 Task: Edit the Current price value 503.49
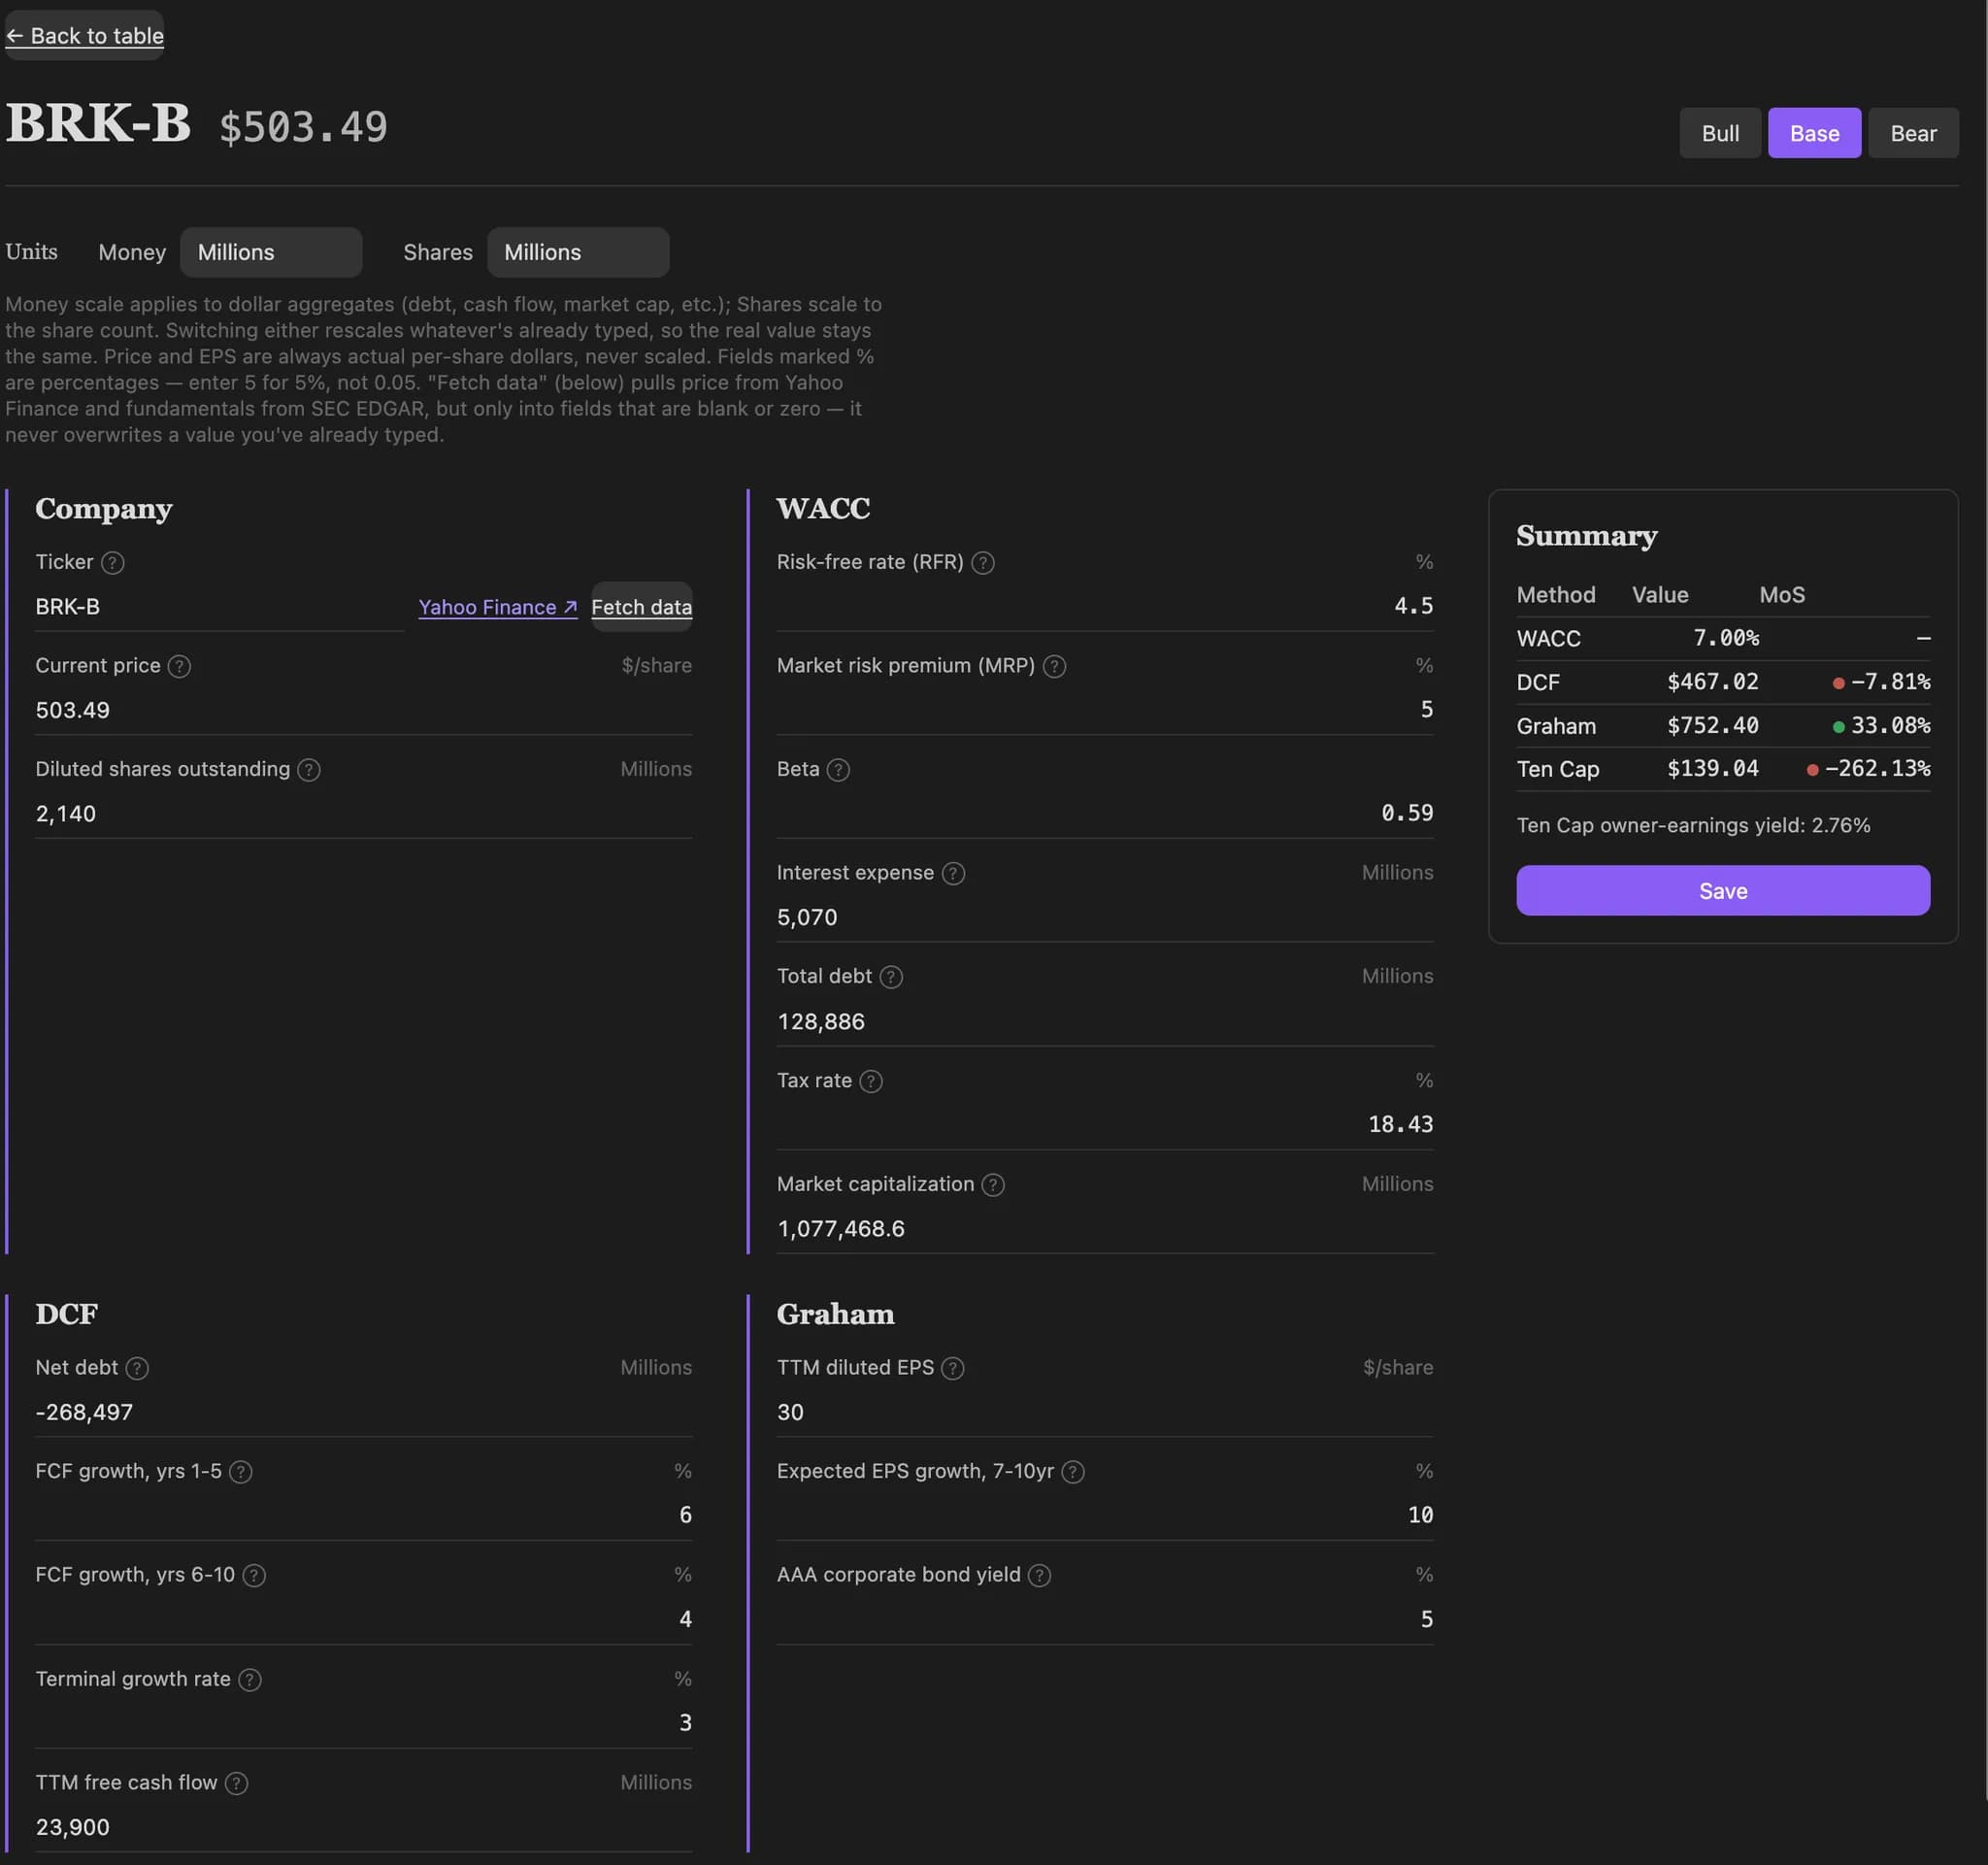pos(363,710)
